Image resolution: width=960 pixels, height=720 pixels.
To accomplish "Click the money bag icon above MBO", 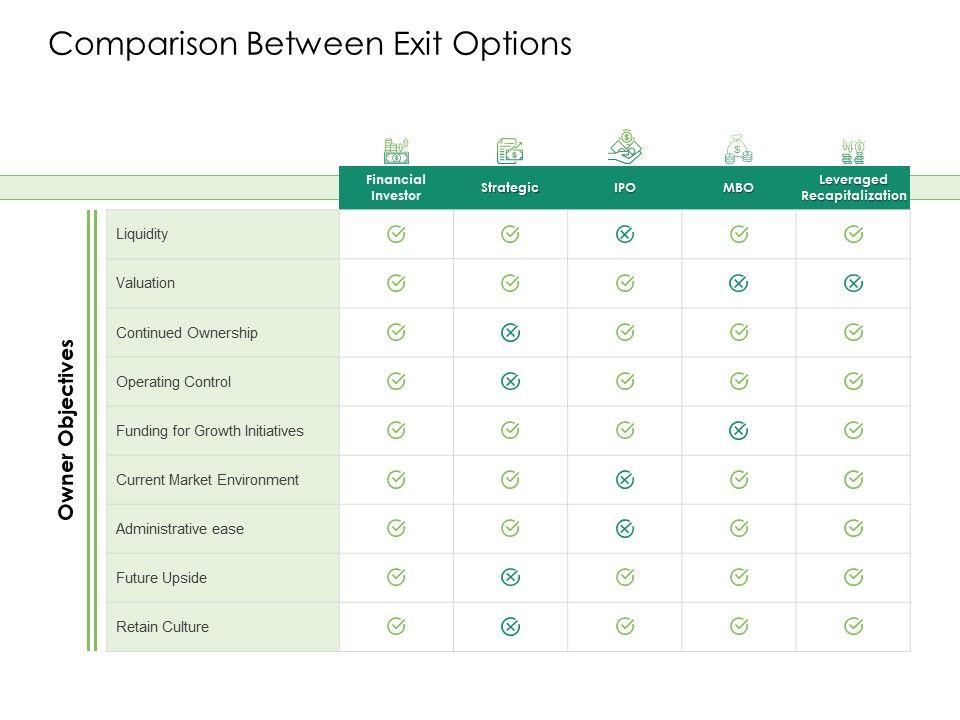I will point(738,150).
